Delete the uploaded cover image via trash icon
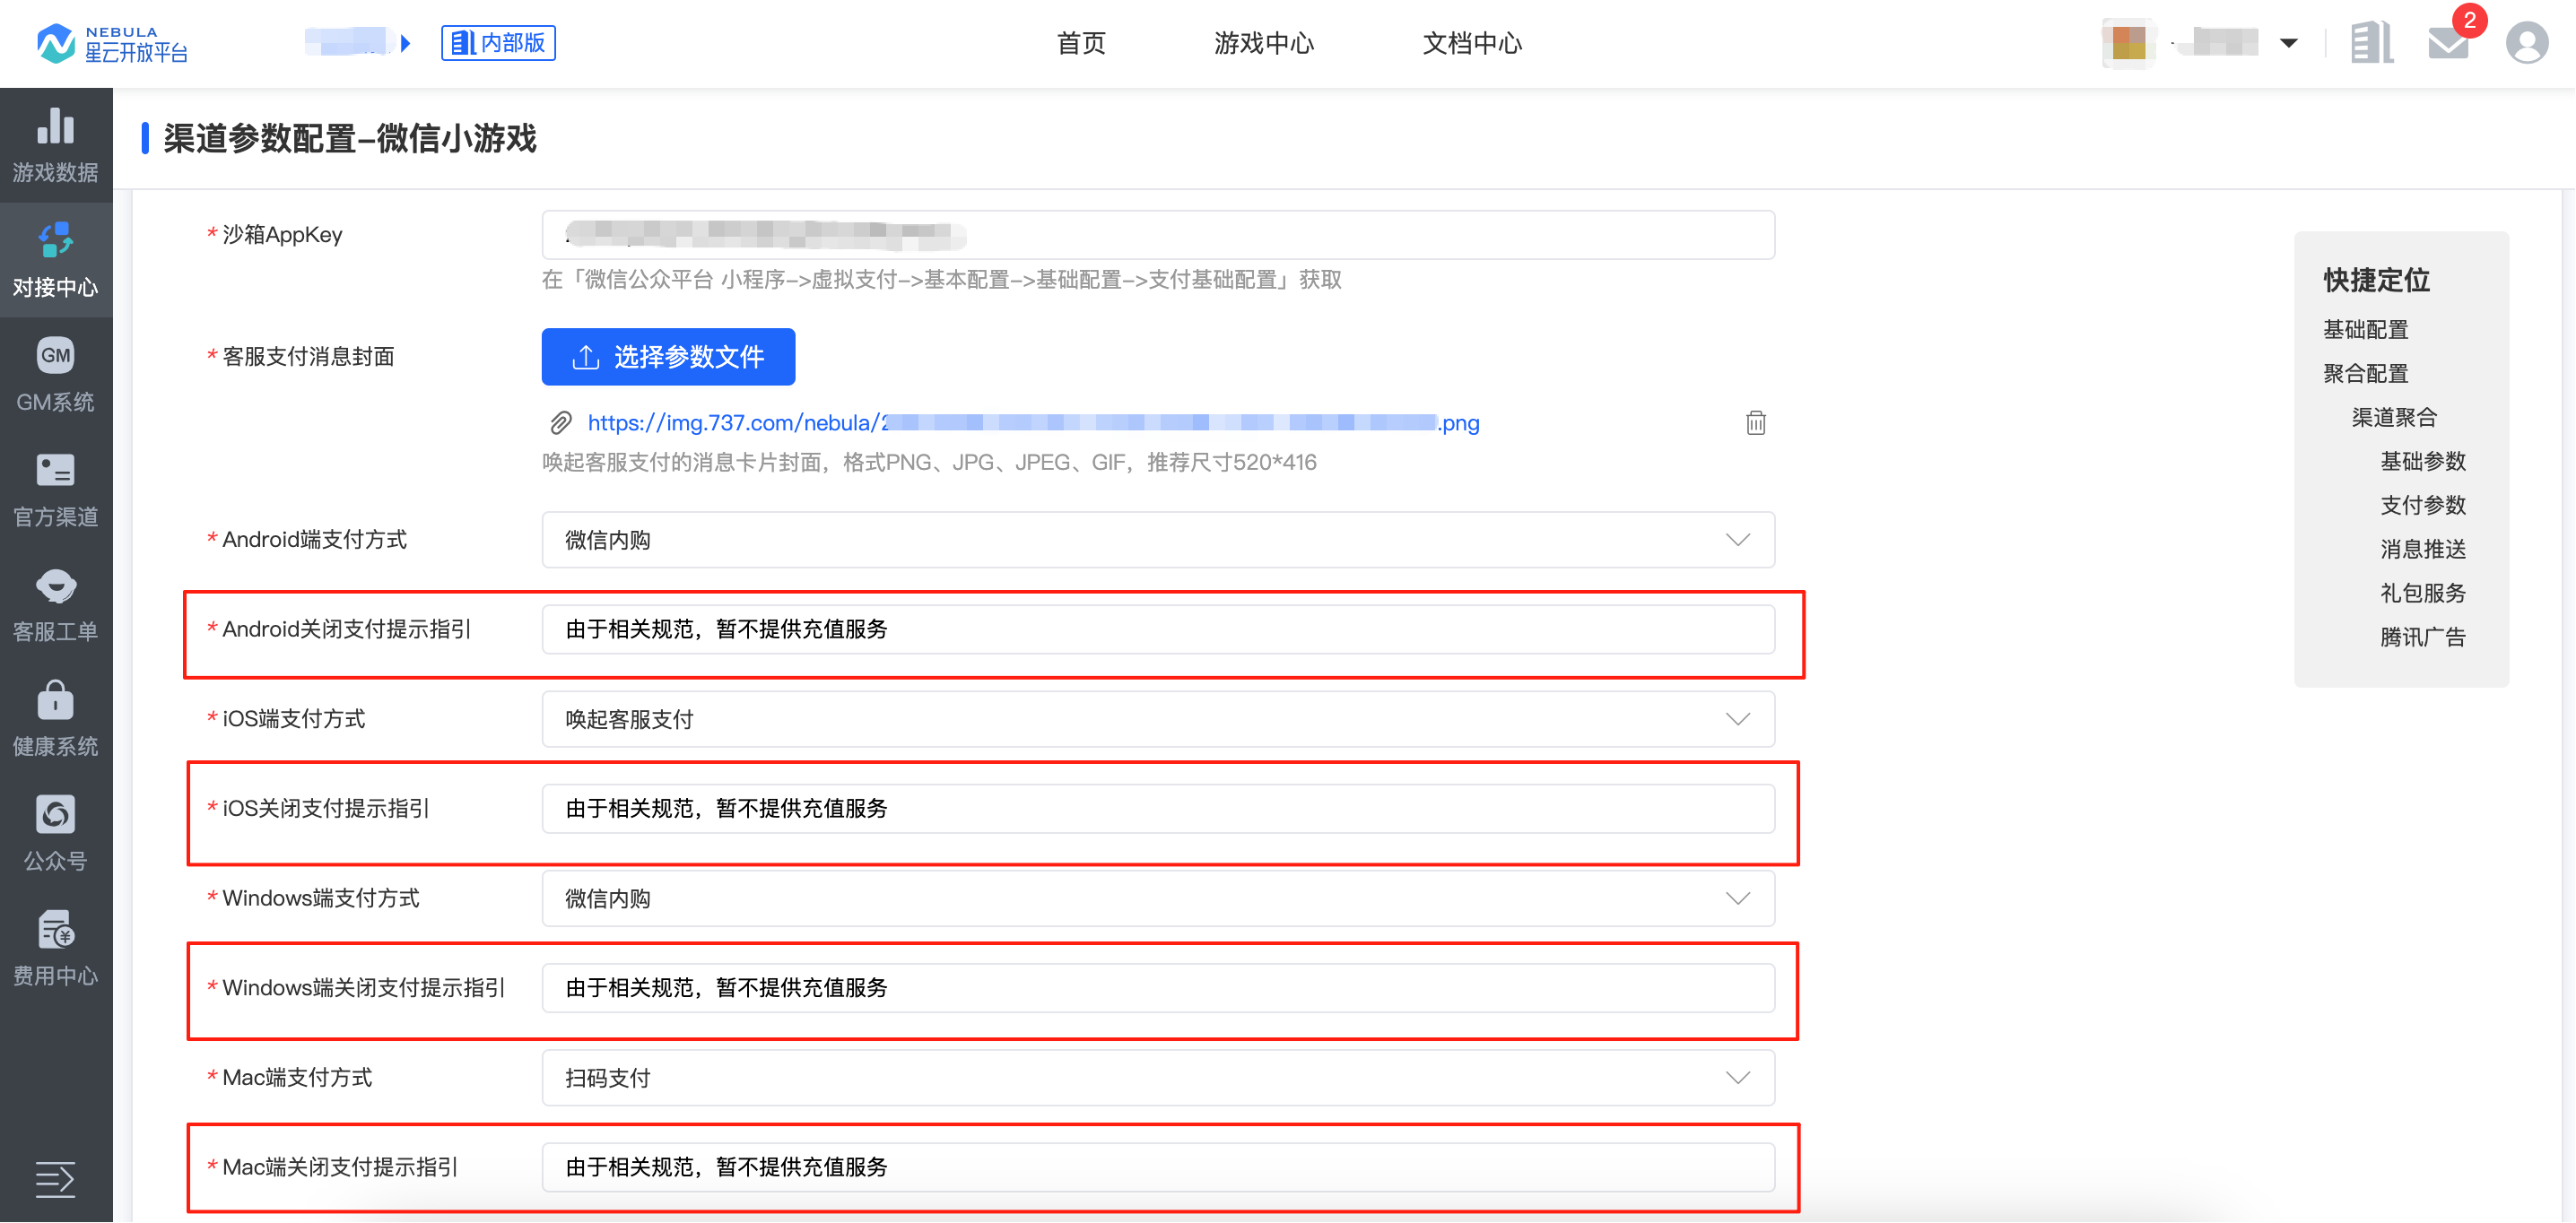 1756,423
